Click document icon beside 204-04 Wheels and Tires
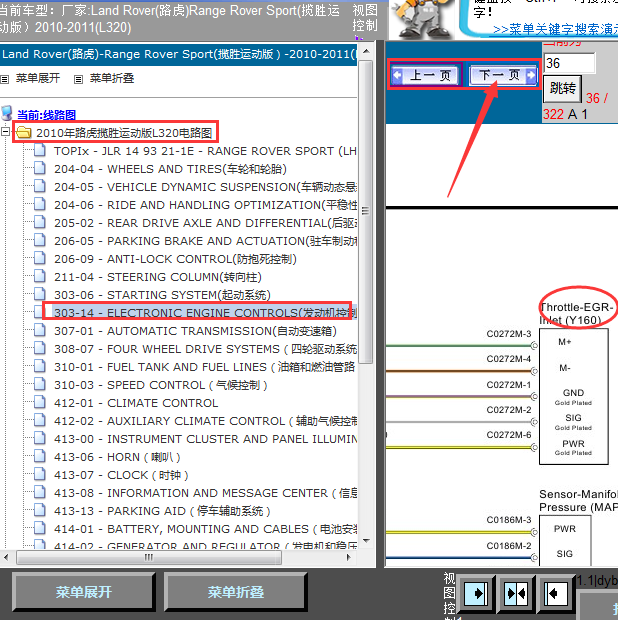Viewport: 618px width, 620px height. [41, 169]
